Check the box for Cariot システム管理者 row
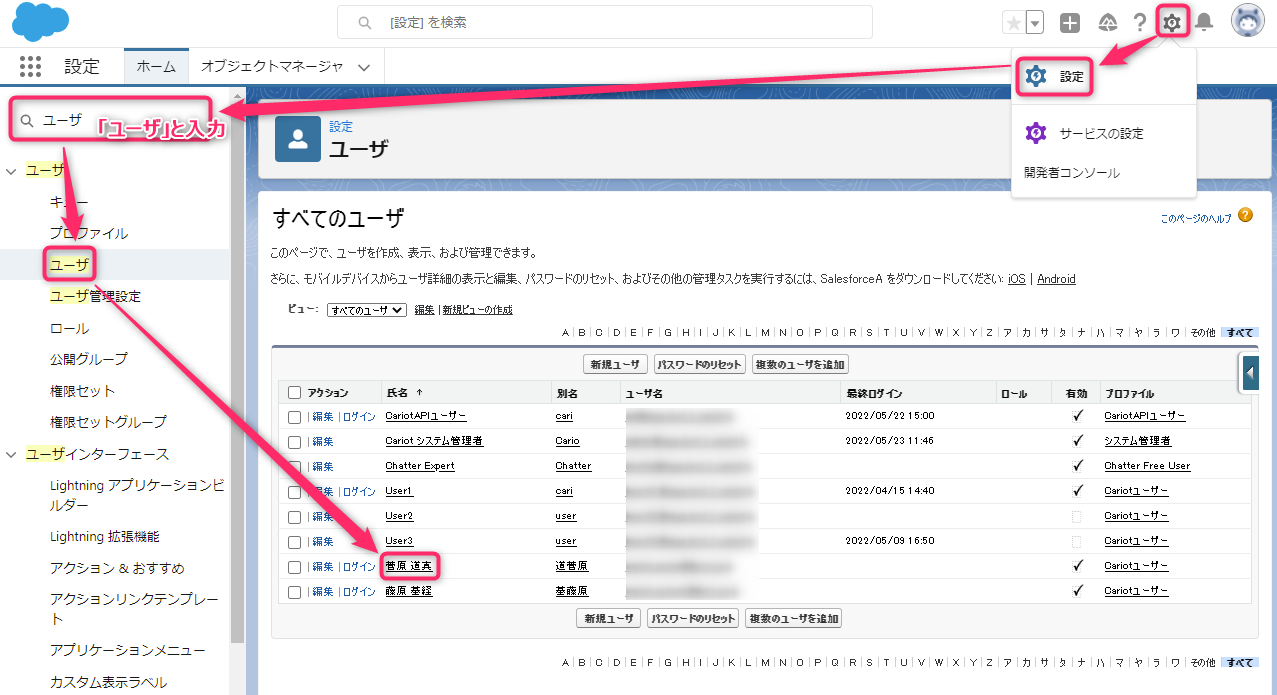Screen dimensions: 1277x695 [x=294, y=441]
